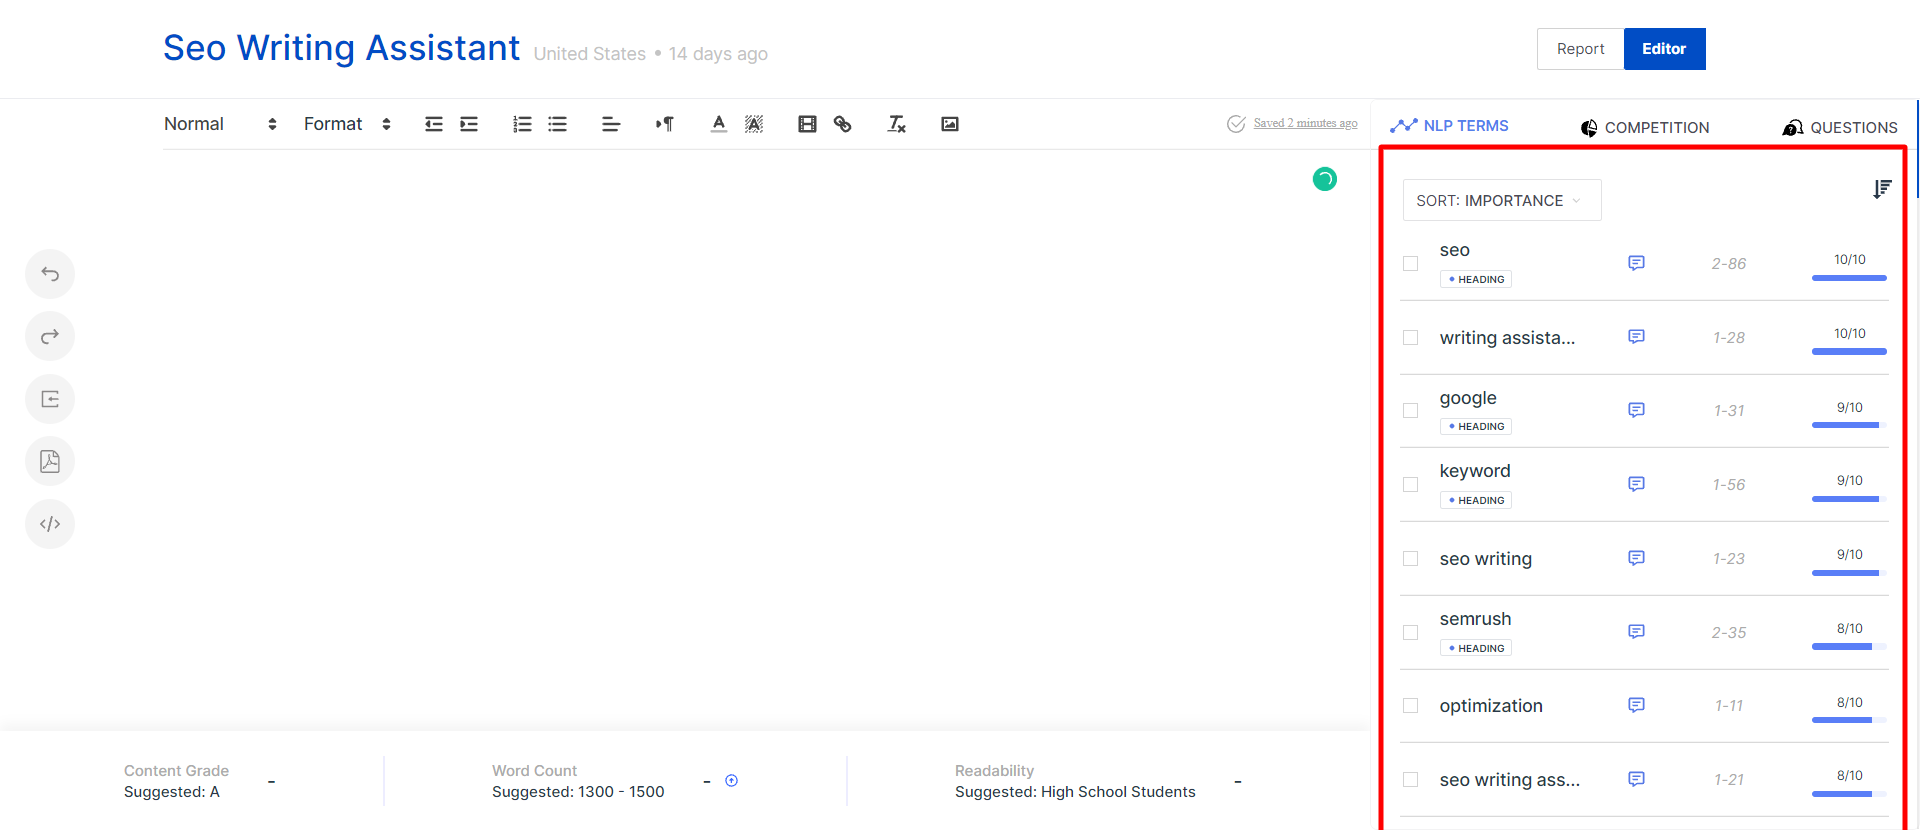Viewport: 1920px width, 830px height.
Task: Expand the Normal parag346 style dropdown
Action: pyautogui.click(x=220, y=124)
